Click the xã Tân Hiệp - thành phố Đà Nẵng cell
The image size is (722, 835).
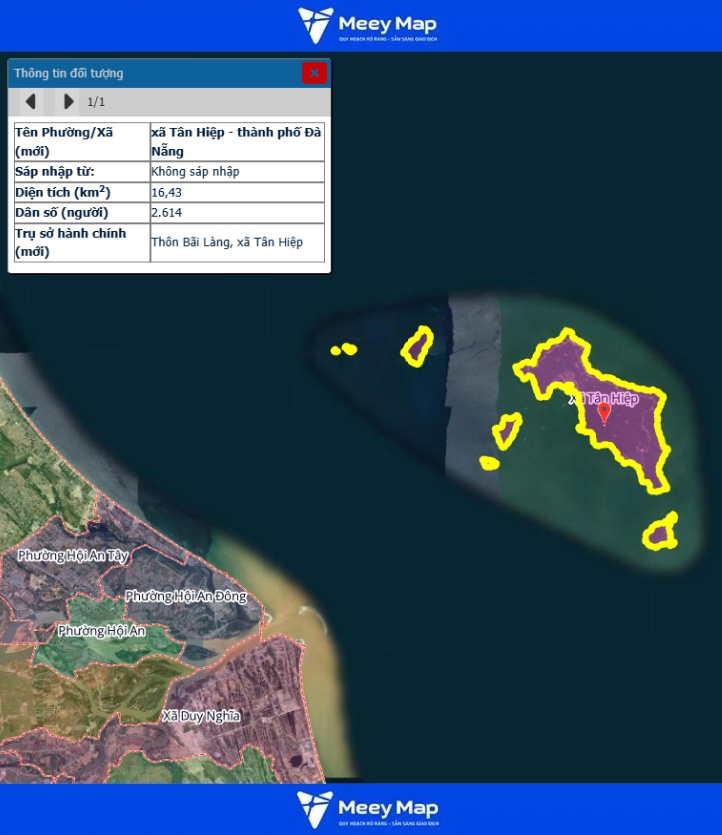pyautogui.click(x=237, y=142)
